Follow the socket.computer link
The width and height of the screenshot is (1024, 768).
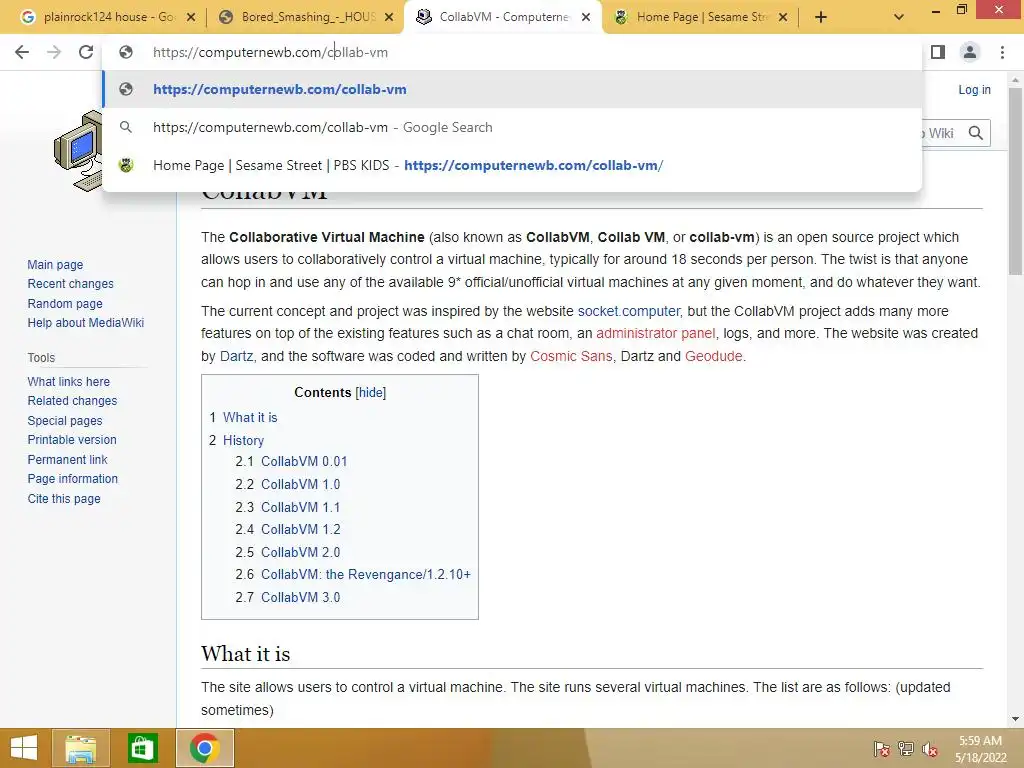pos(628,311)
